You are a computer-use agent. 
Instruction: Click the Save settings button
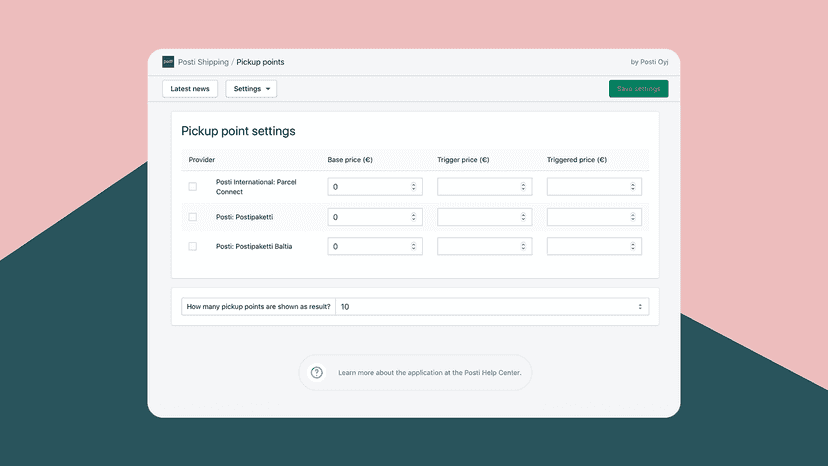638,89
